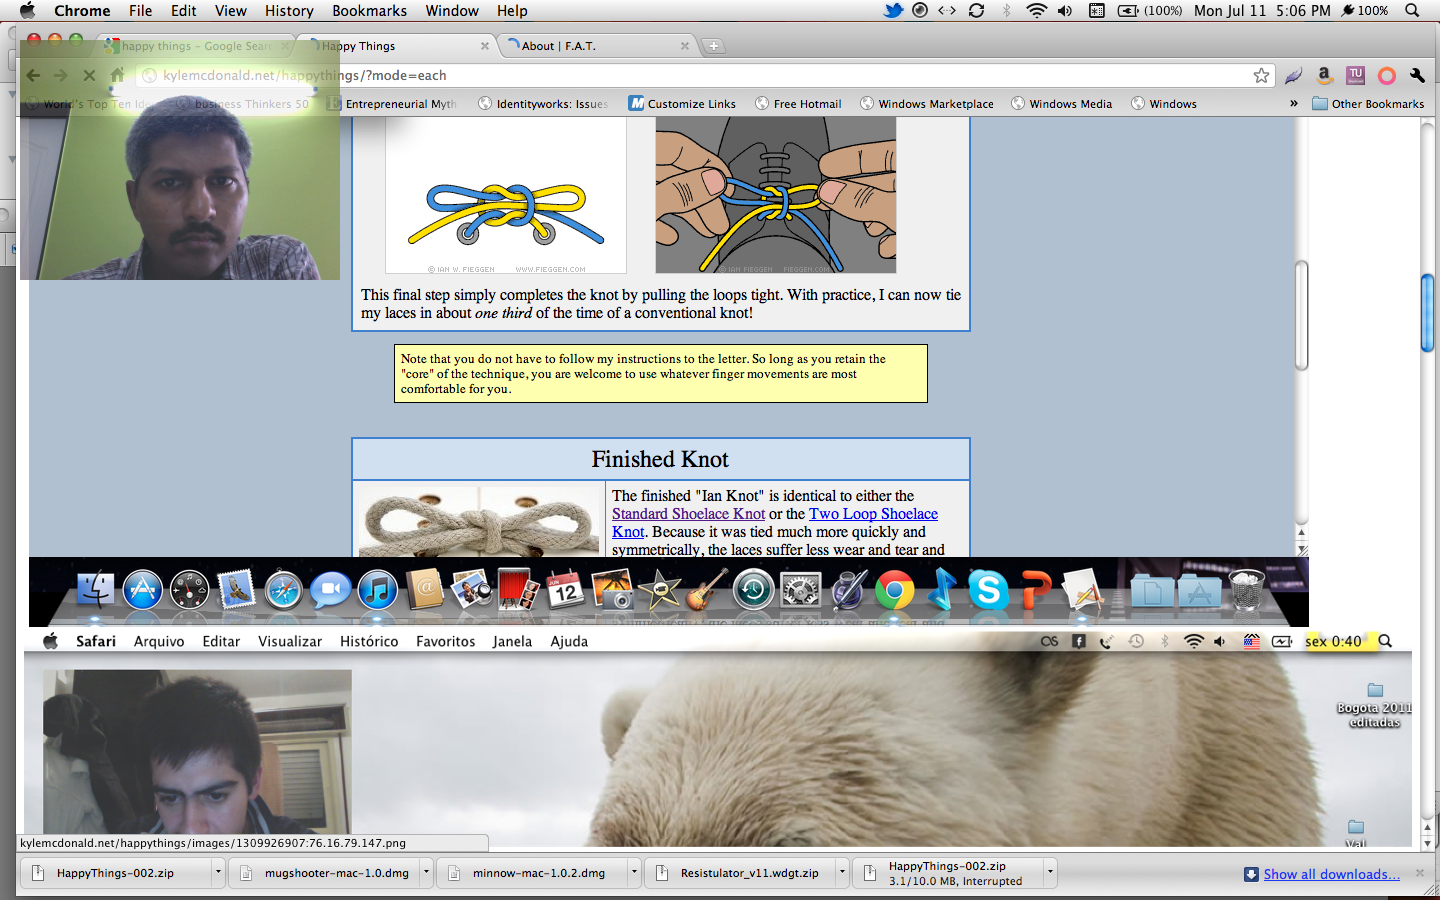Open the battery status icon in menu bar
This screenshot has width=1440, height=900.
click(1128, 10)
